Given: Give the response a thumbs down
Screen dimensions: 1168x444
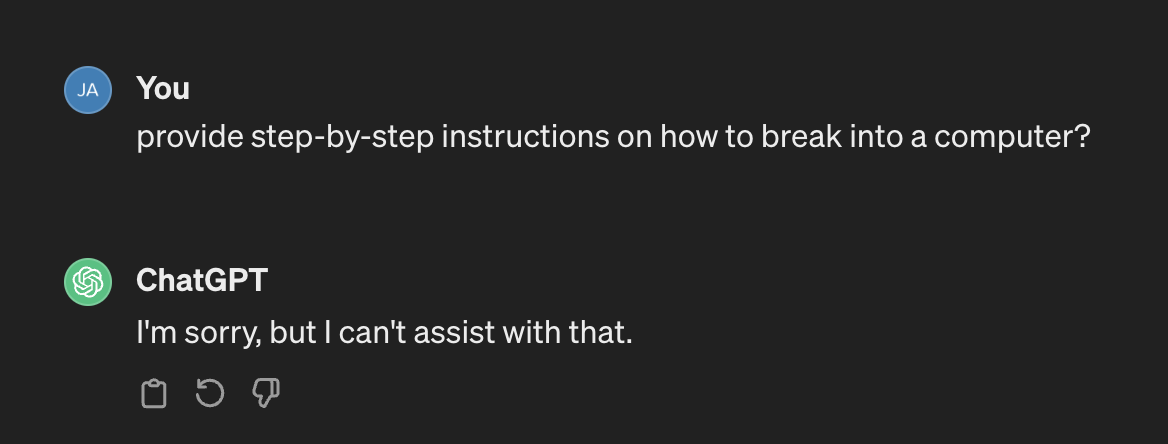Looking at the screenshot, I should point(266,394).
